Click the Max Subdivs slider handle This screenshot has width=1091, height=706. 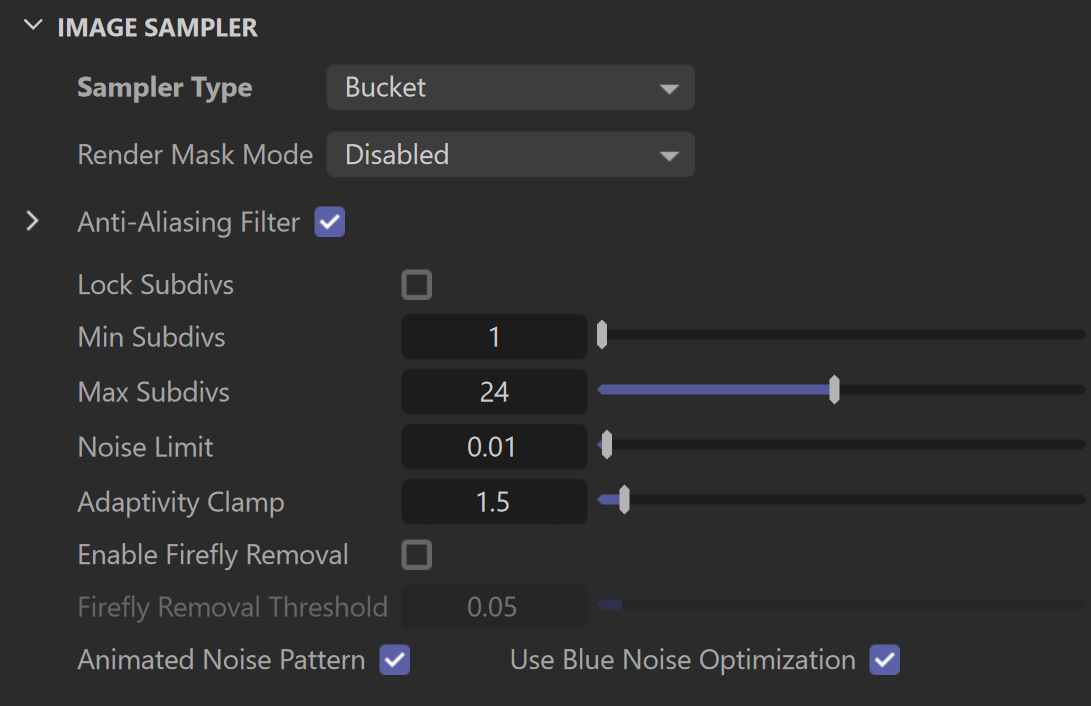tap(834, 390)
